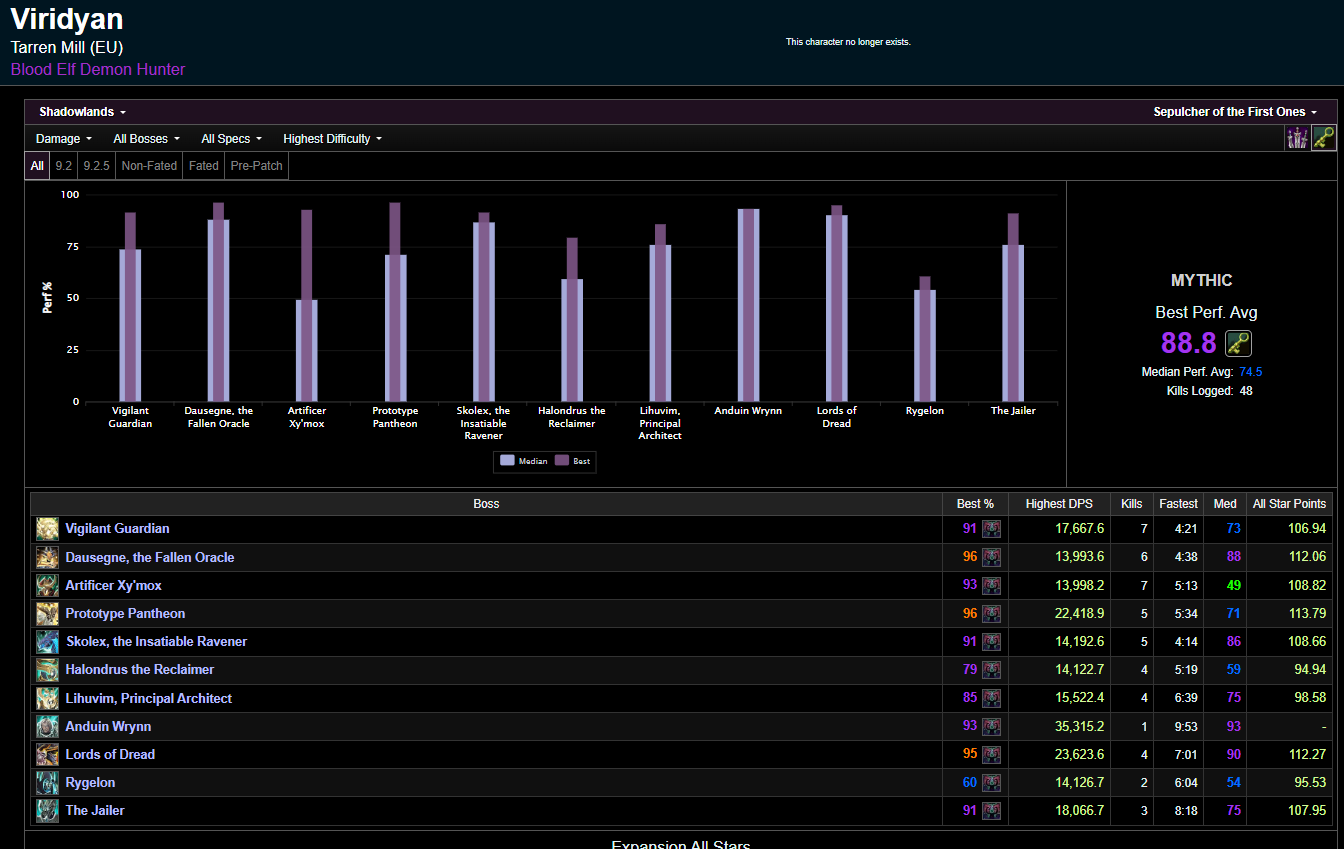This screenshot has height=849, width=1344.
Task: Click the Med column header
Action: click(x=1225, y=504)
